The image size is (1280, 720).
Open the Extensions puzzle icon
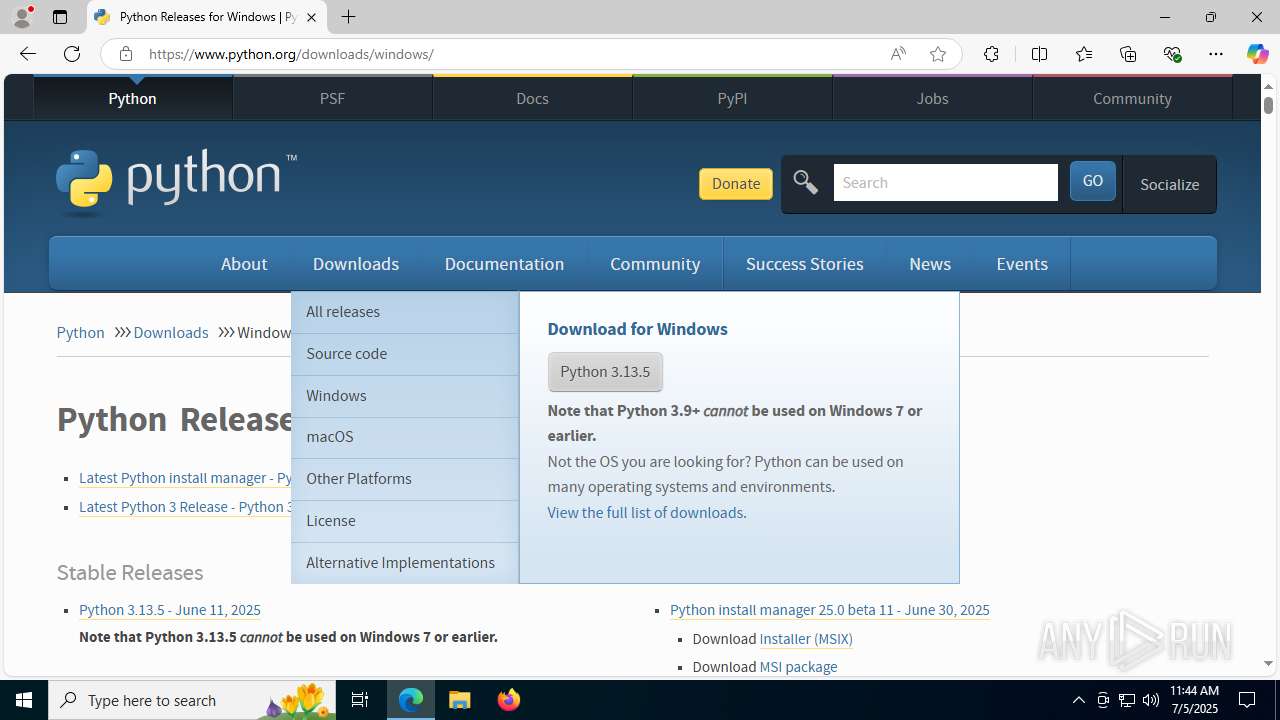pos(991,54)
